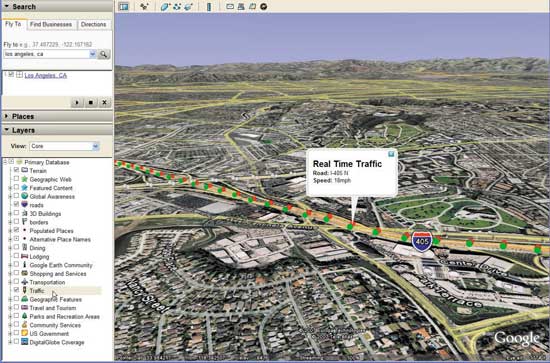
Task: Open the View Core dropdown
Action: coord(64,146)
